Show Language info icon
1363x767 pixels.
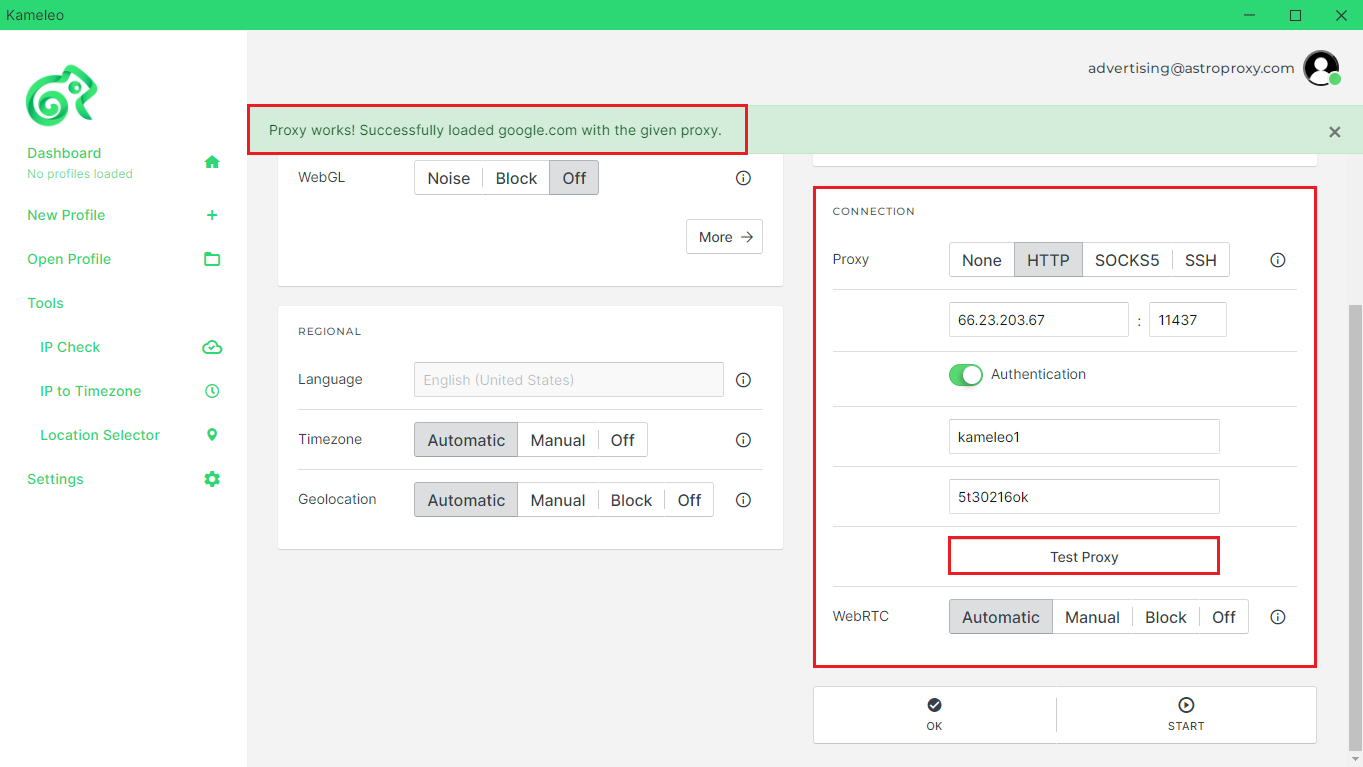[743, 380]
